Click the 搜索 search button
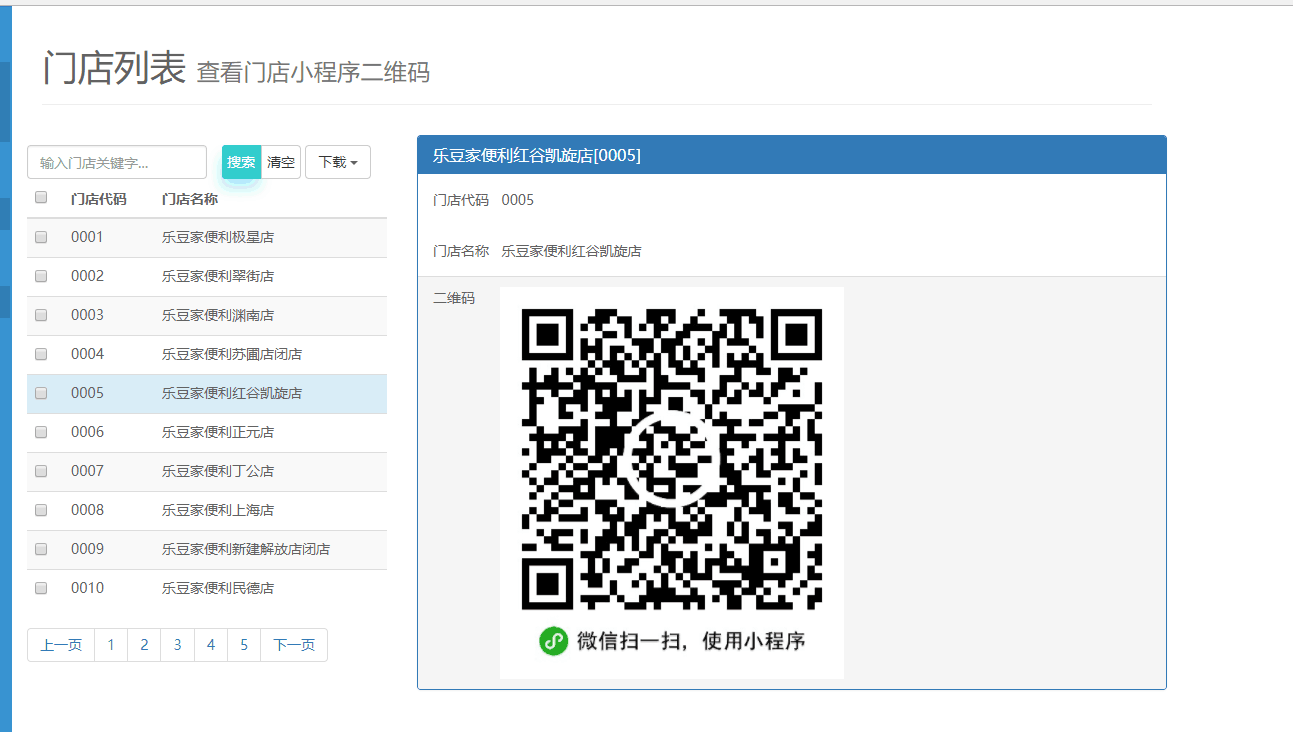This screenshot has width=1293, height=732. [241, 162]
